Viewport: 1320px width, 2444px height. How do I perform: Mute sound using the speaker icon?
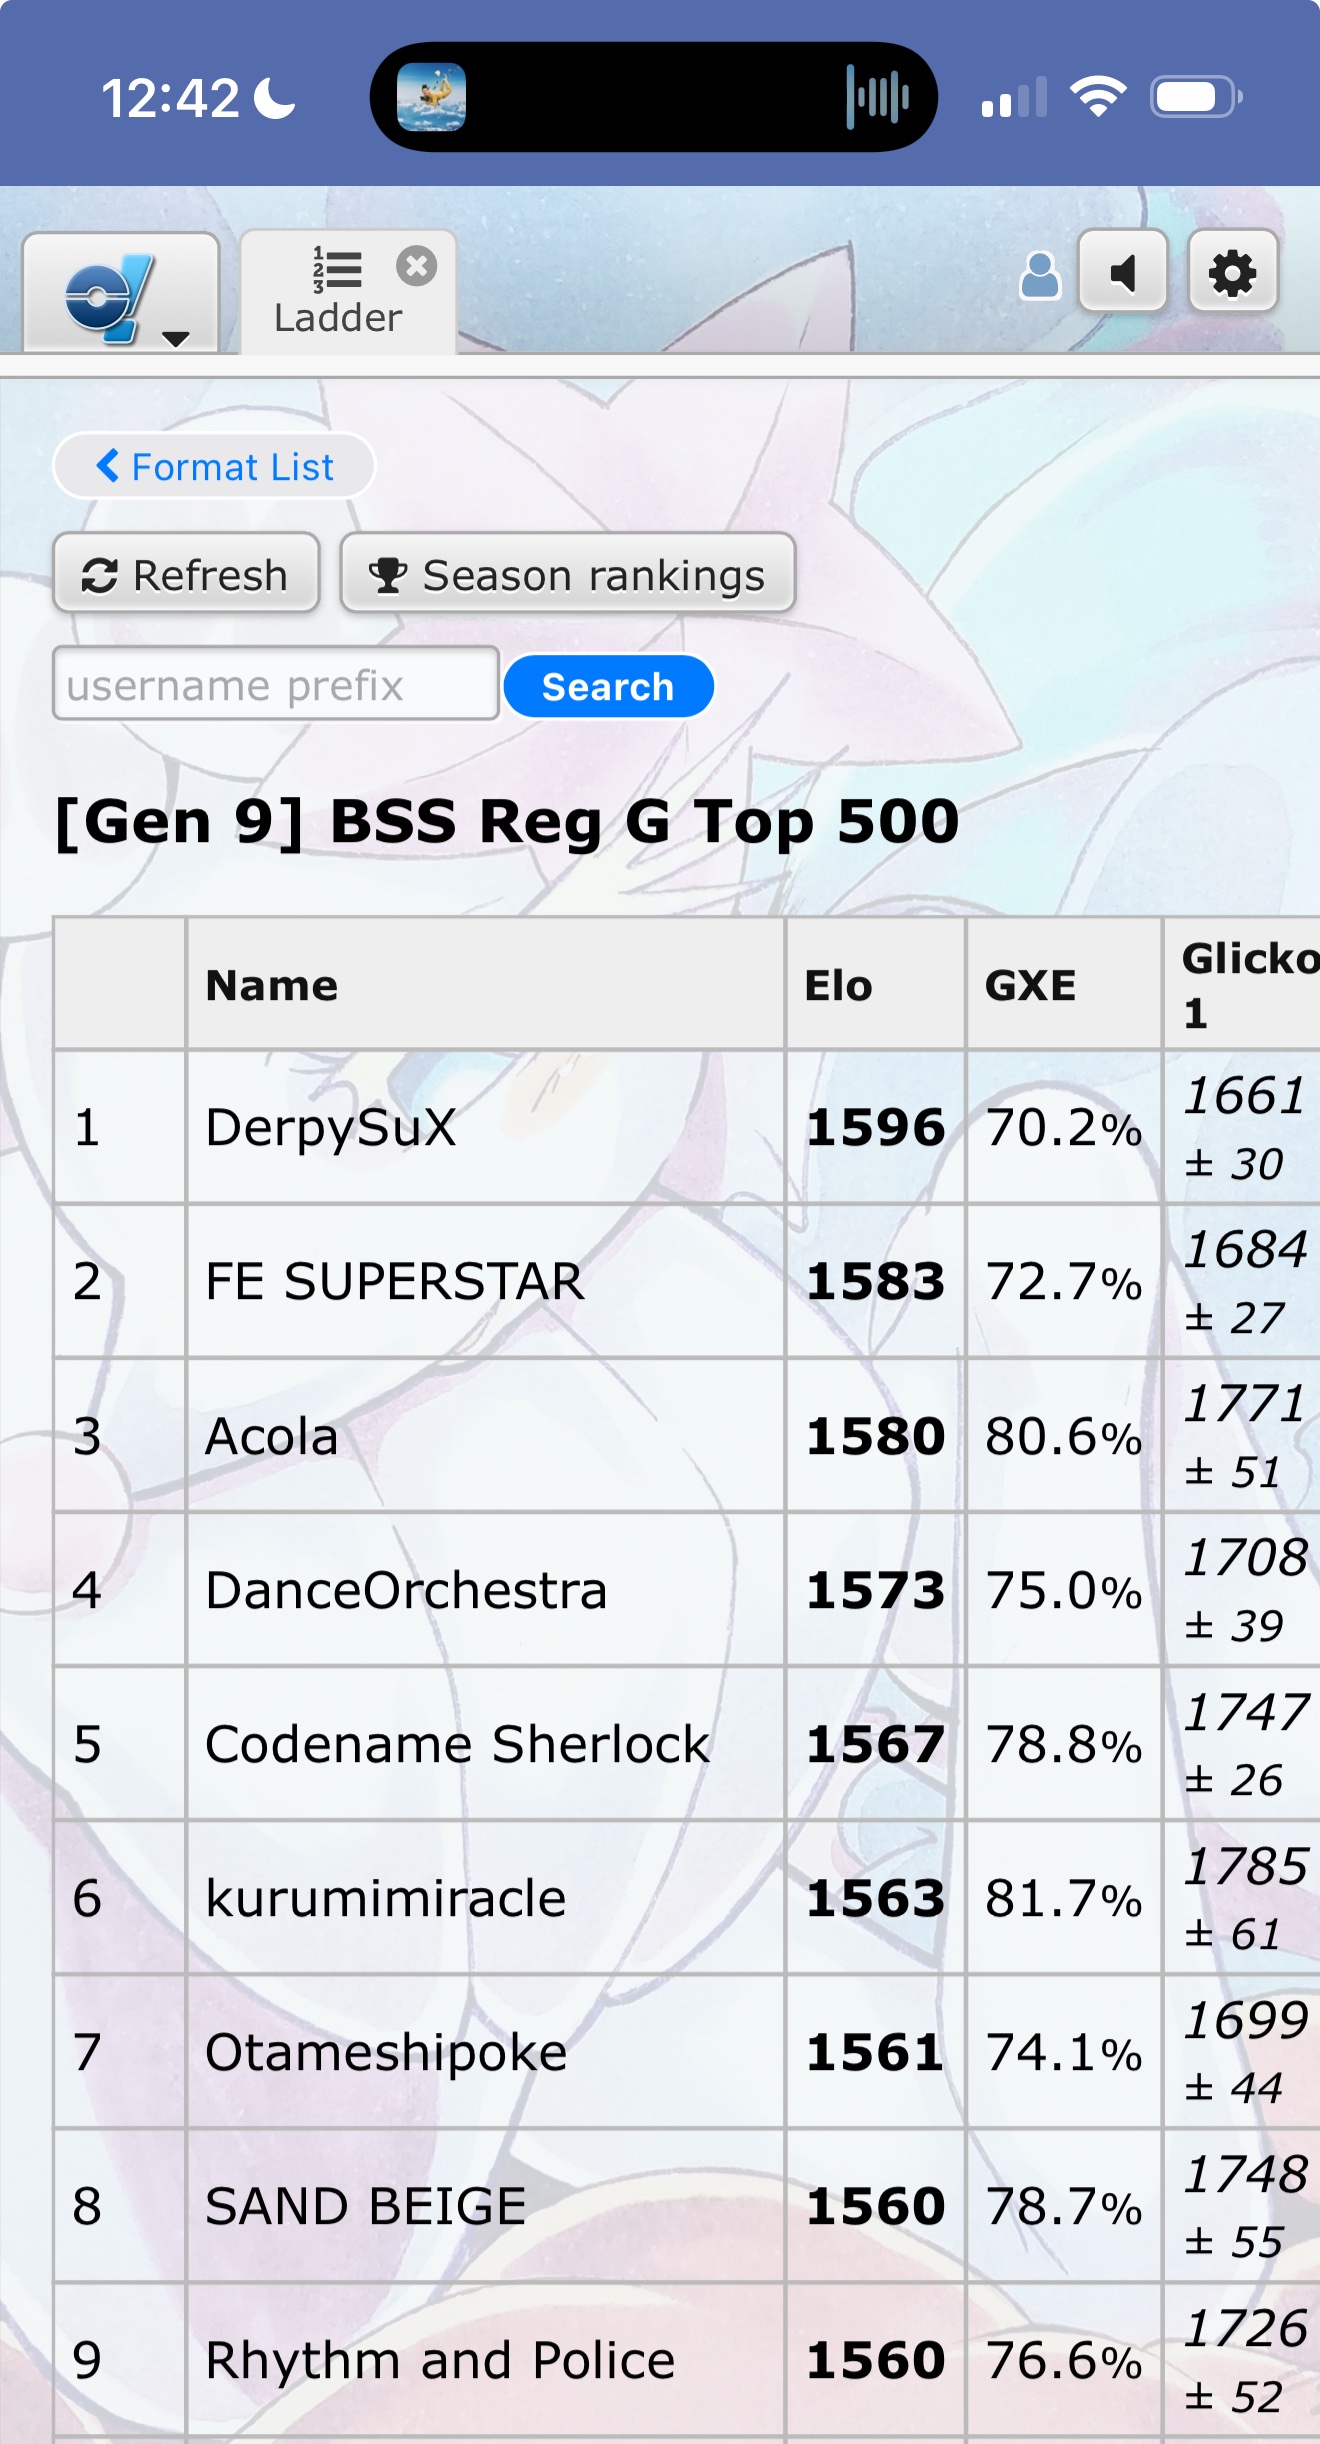pyautogui.click(x=1123, y=273)
